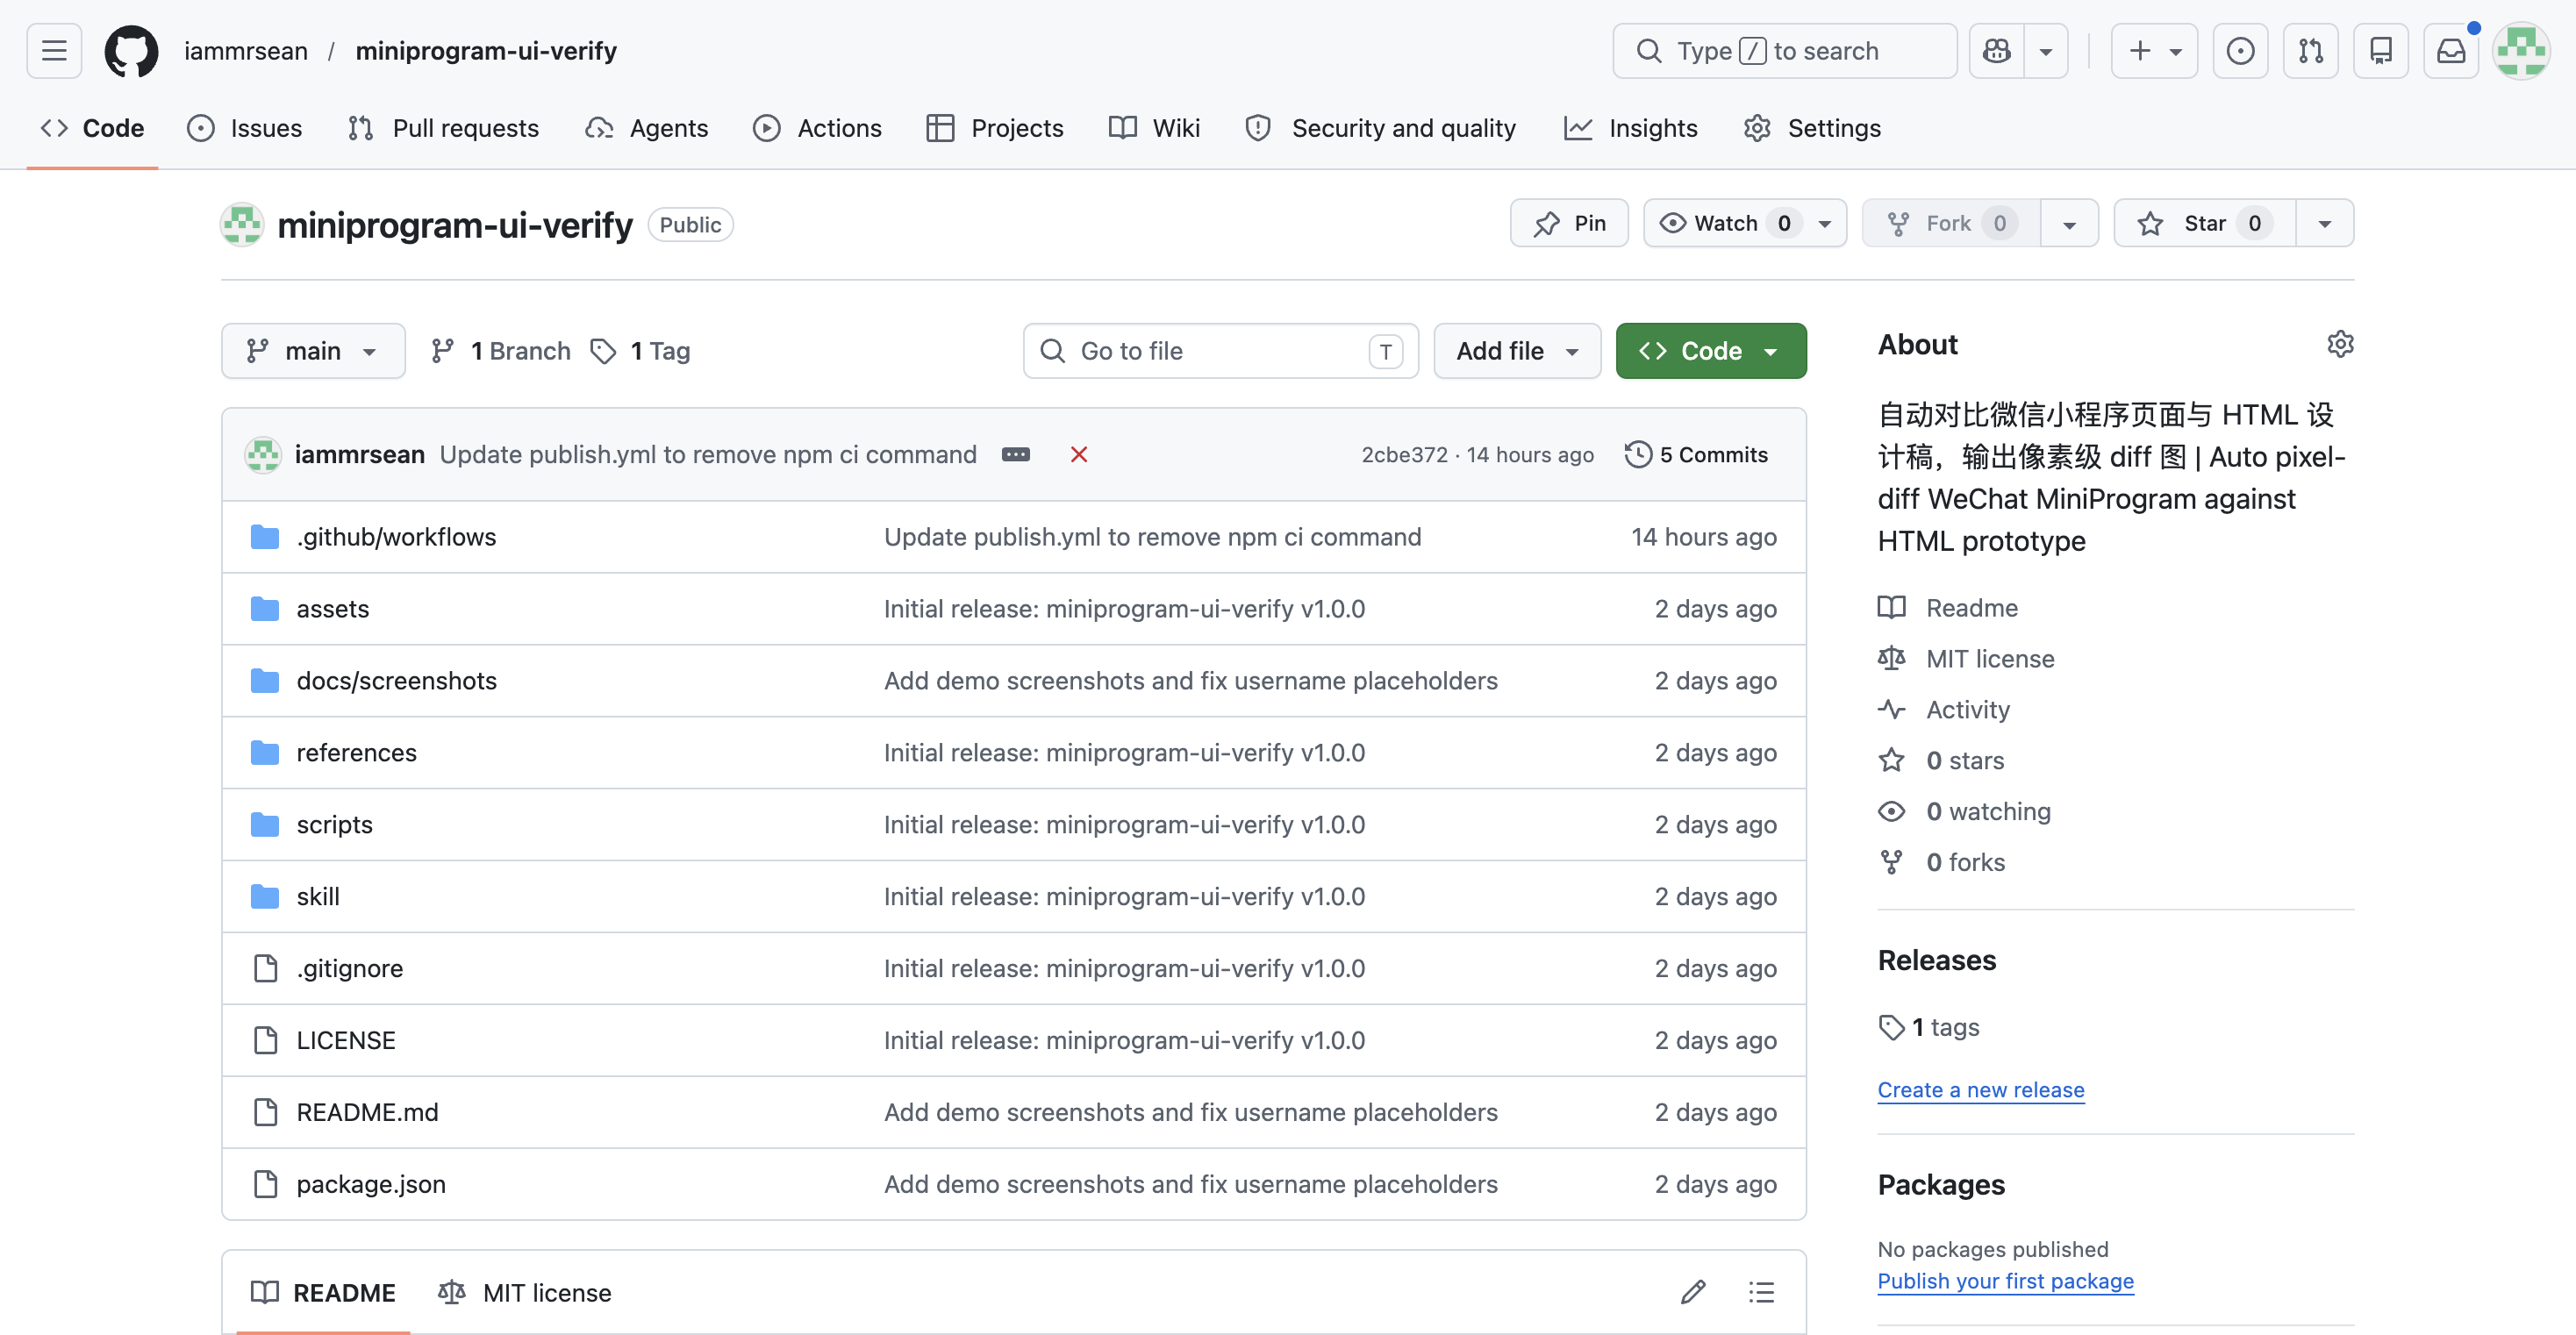This screenshot has height=1335, width=2576.
Task: Open the hamburger navigation menu
Action: click(x=54, y=51)
